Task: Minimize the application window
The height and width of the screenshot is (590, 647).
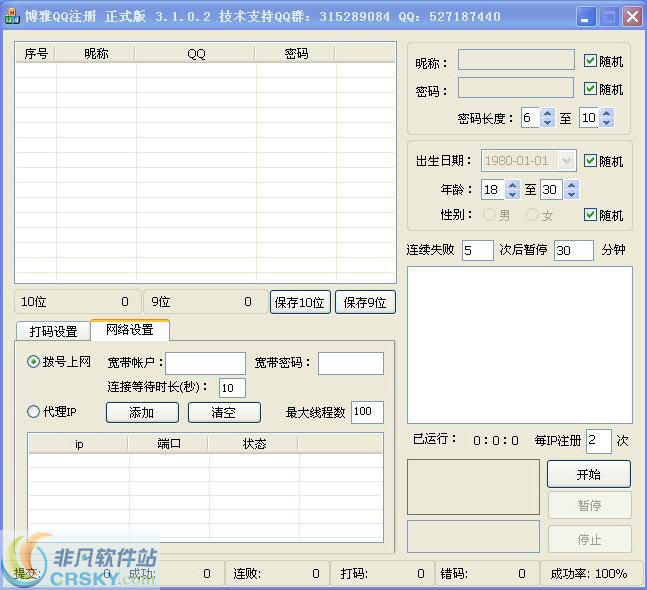Action: point(585,17)
